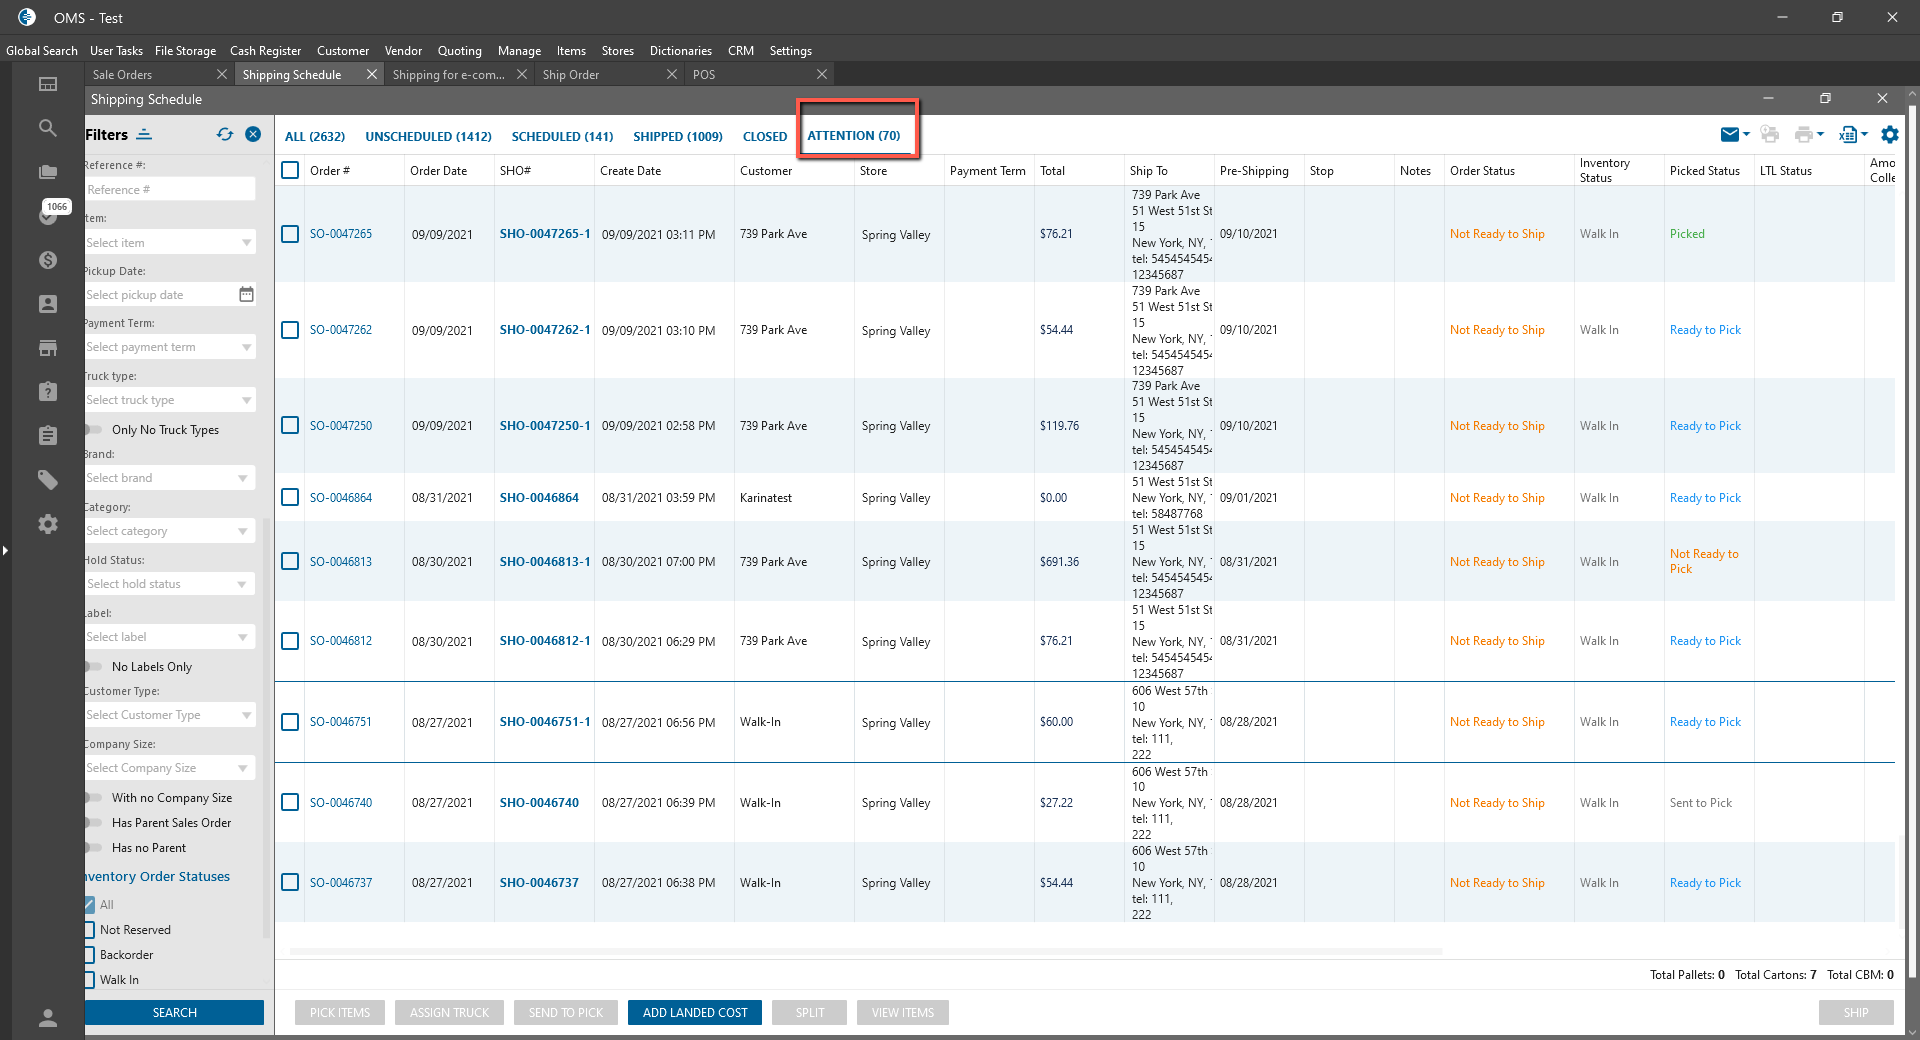Open grid settings gear icon
The width and height of the screenshot is (1920, 1040).
pyautogui.click(x=1889, y=135)
